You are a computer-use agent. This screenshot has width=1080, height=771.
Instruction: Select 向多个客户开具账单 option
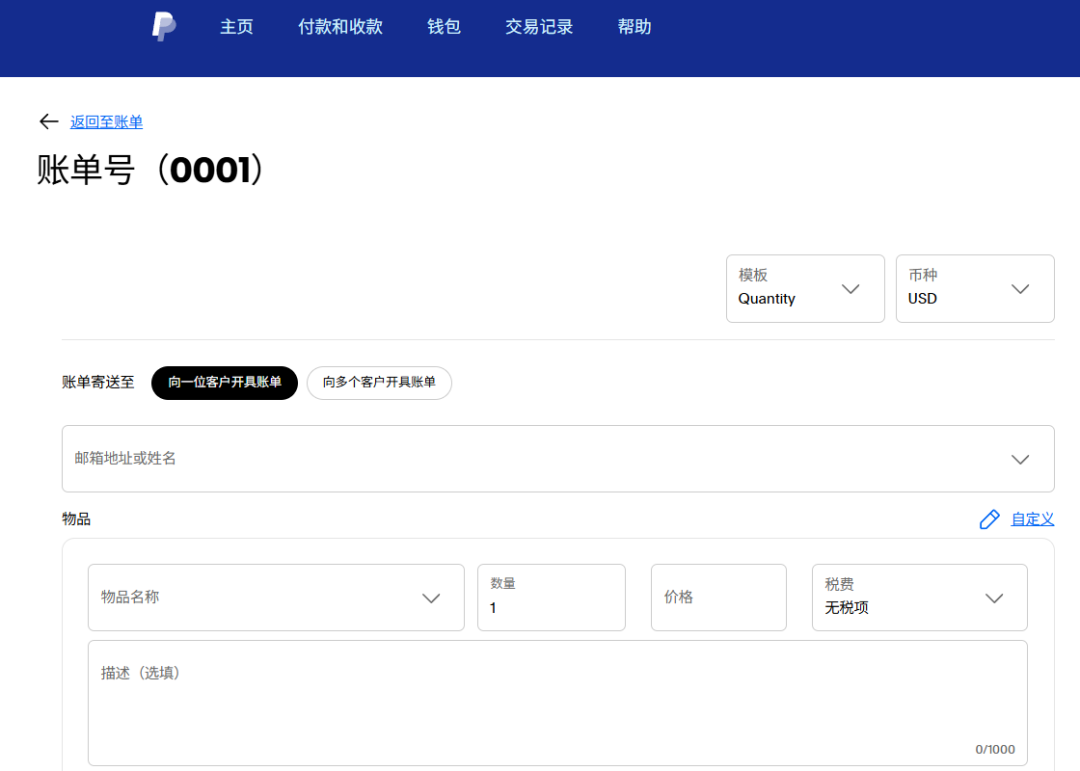coord(378,383)
